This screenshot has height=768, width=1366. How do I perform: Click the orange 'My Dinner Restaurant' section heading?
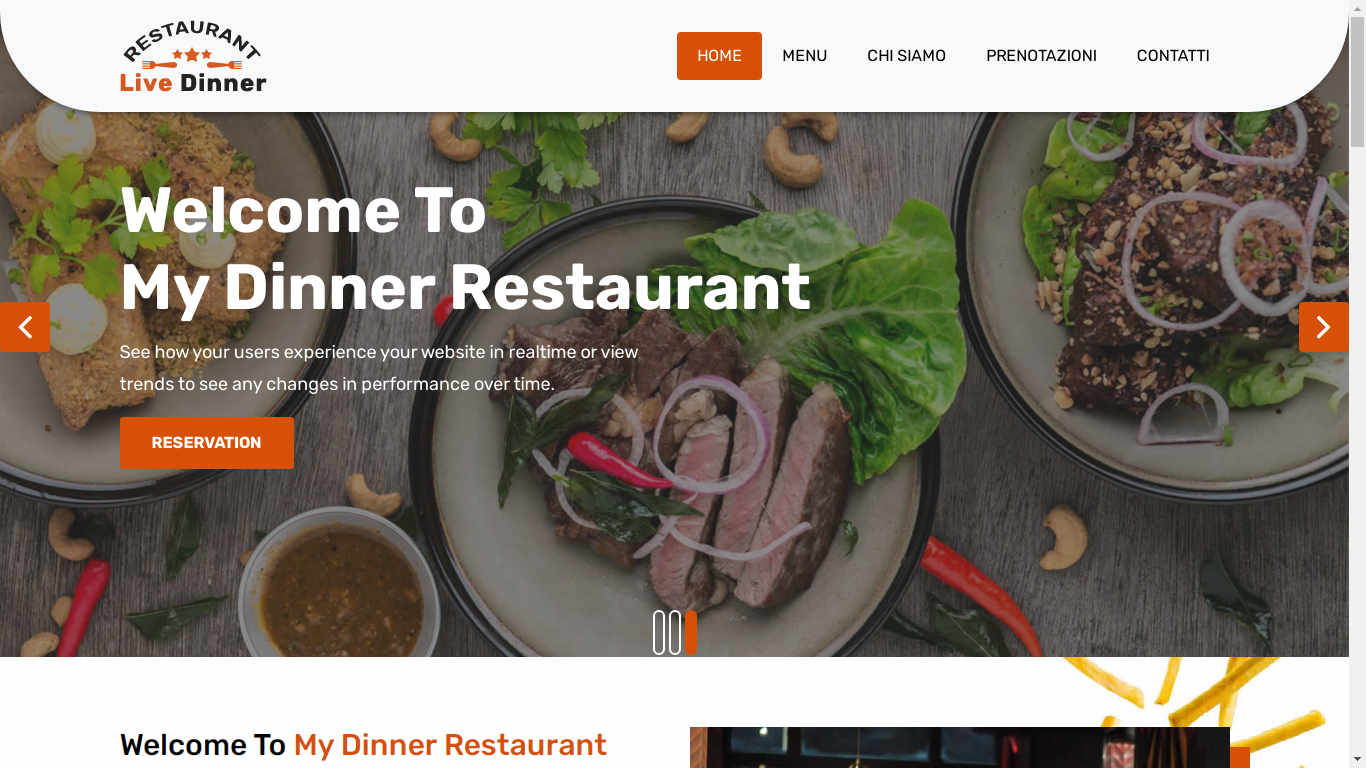point(450,745)
